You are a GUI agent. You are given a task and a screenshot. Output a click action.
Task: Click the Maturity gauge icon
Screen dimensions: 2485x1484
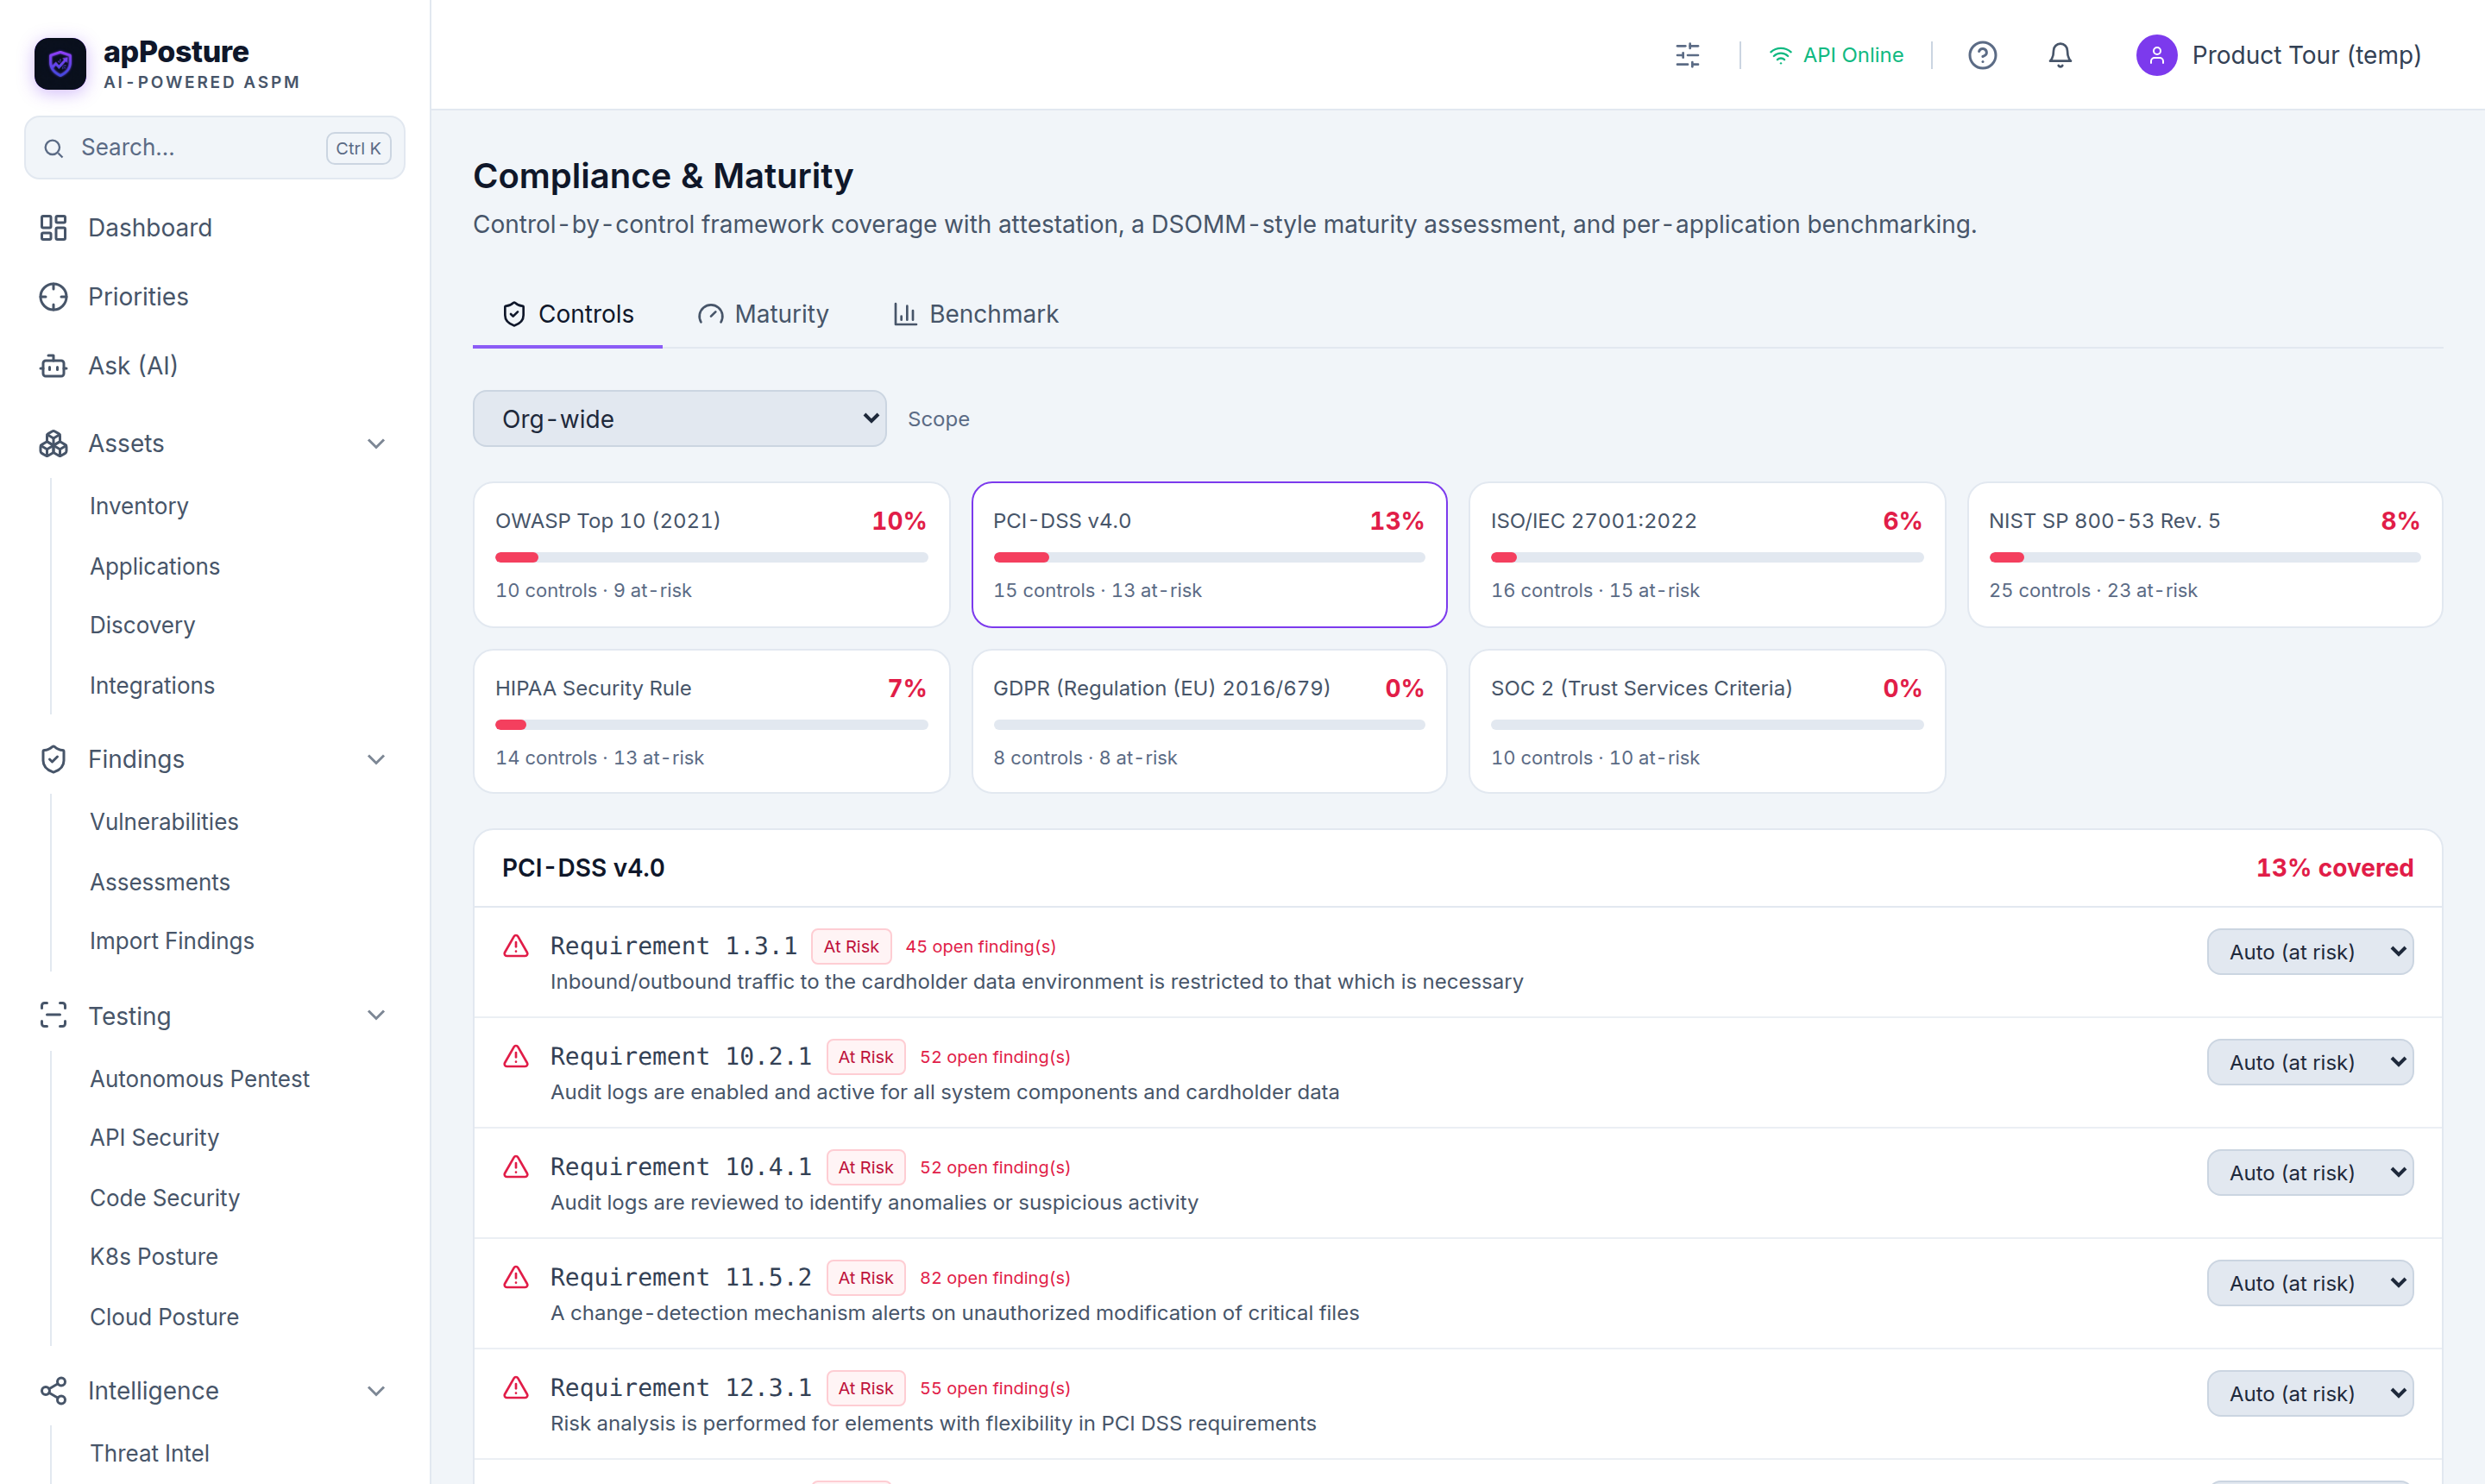point(710,314)
